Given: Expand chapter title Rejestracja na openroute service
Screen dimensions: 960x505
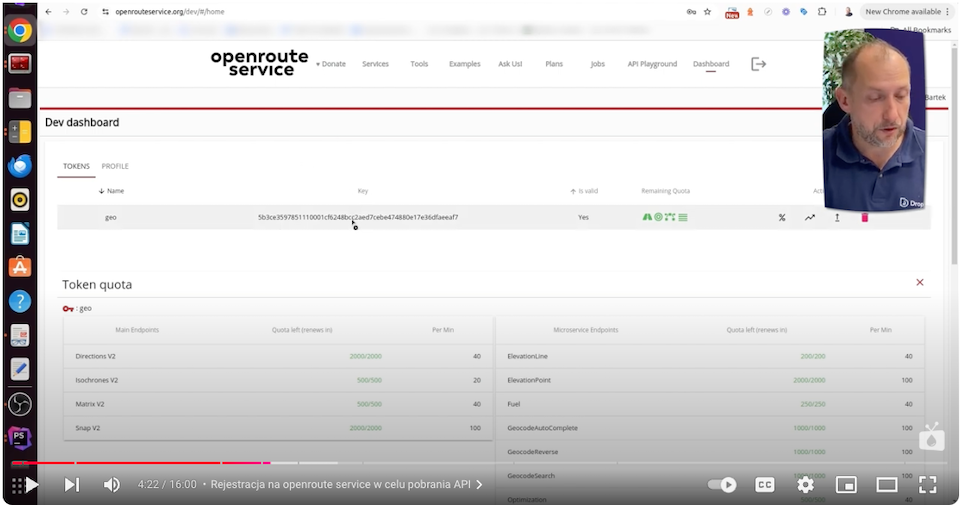Looking at the screenshot, I should click(347, 484).
